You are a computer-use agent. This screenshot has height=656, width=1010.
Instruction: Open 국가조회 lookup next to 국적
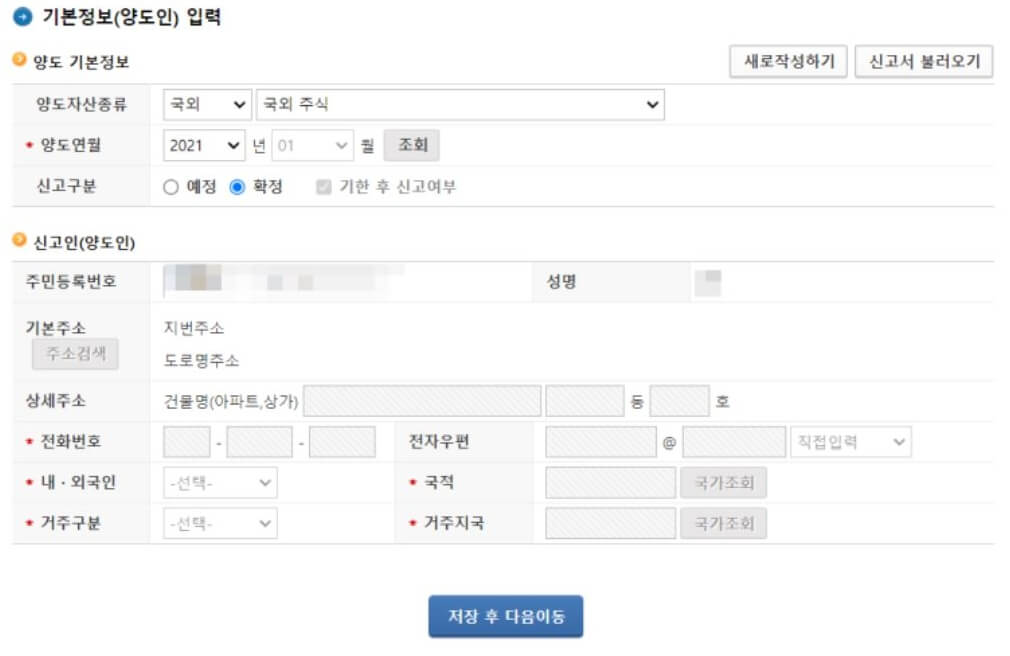tap(723, 481)
